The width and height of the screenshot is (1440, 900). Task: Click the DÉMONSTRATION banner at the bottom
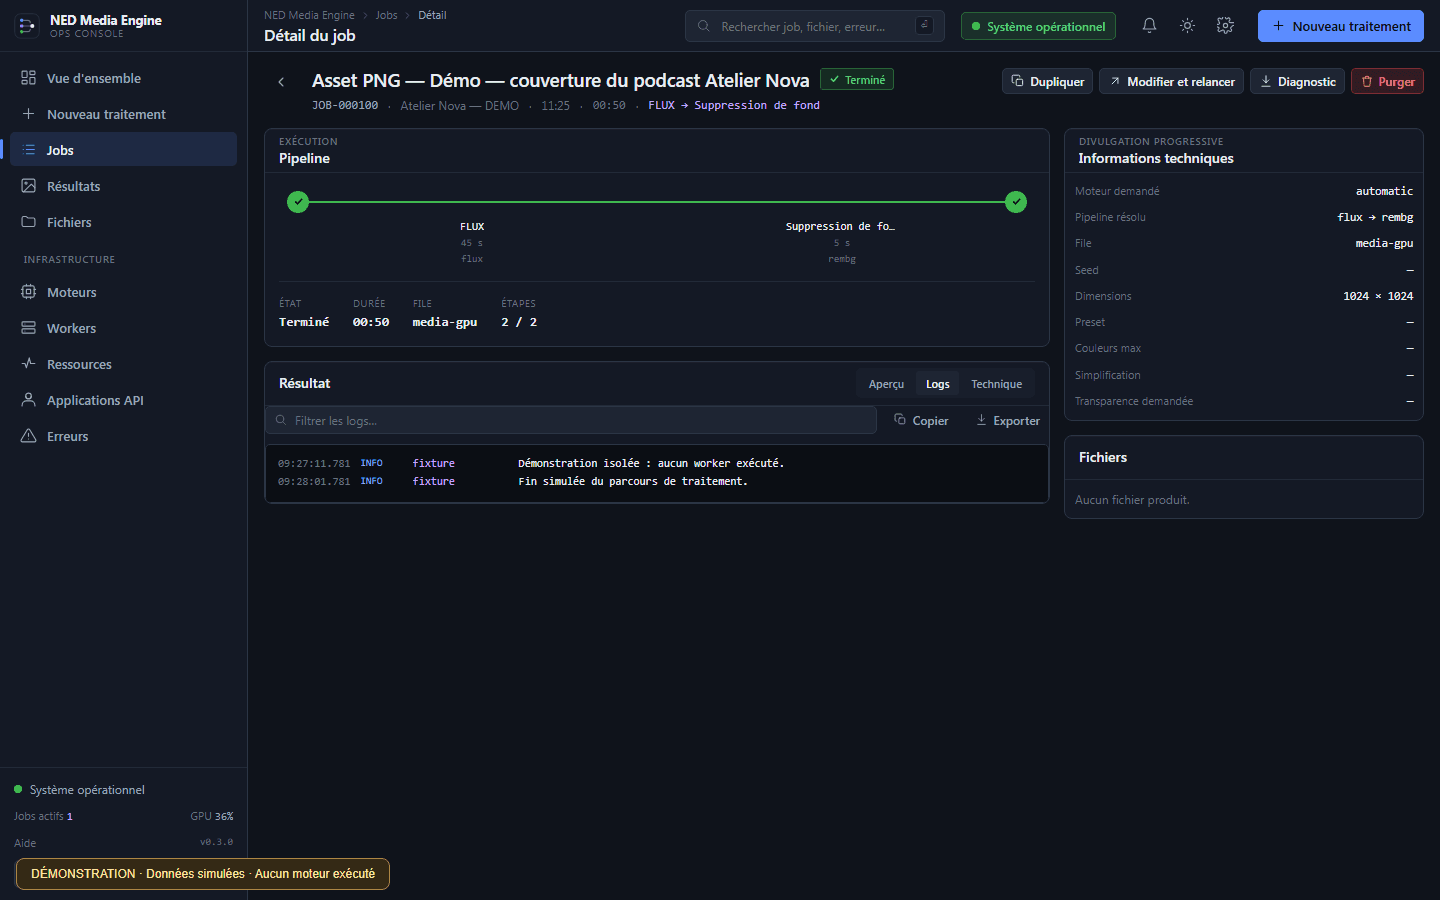pyautogui.click(x=203, y=874)
